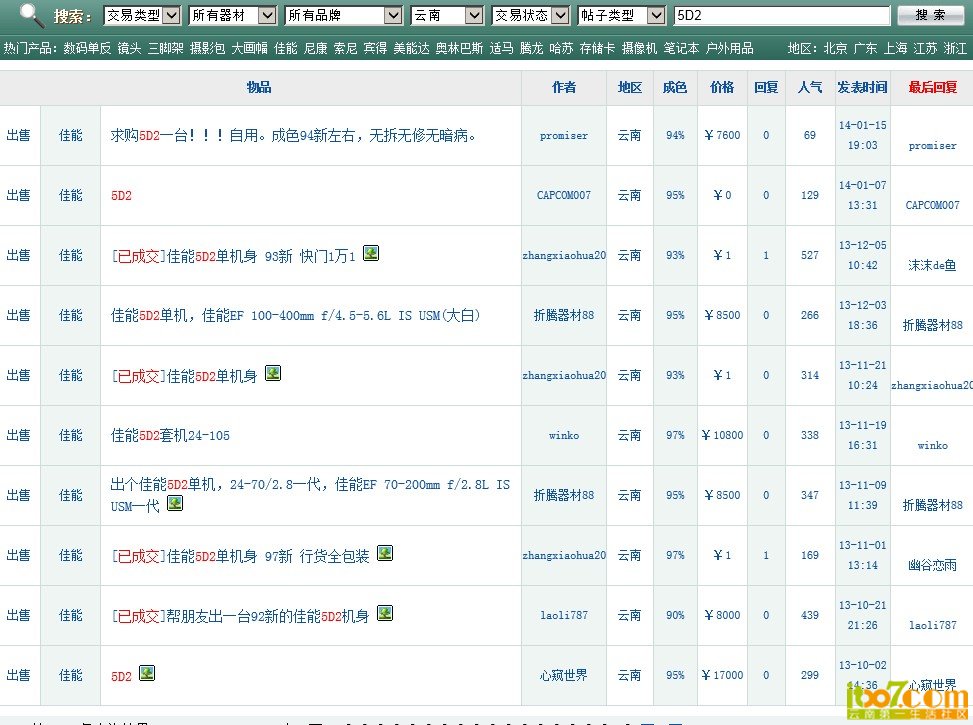Select 数码单反 hot product link
This screenshot has width=973, height=725.
tap(87, 48)
